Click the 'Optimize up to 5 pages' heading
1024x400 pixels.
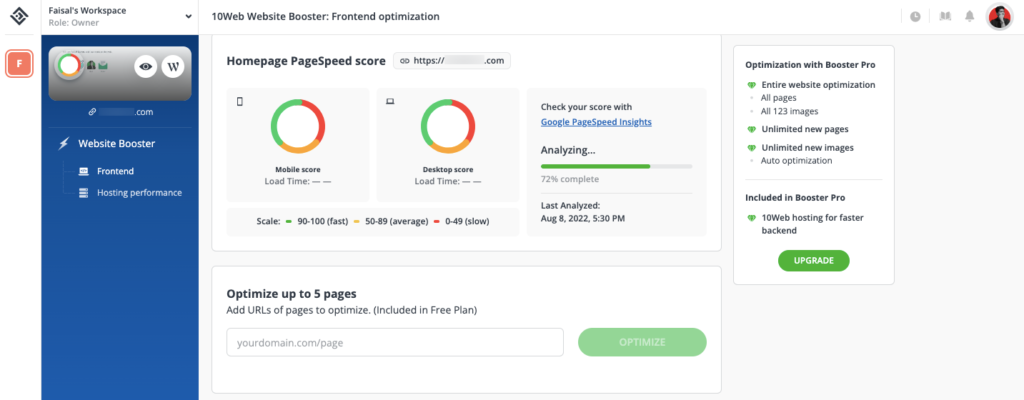coord(291,293)
